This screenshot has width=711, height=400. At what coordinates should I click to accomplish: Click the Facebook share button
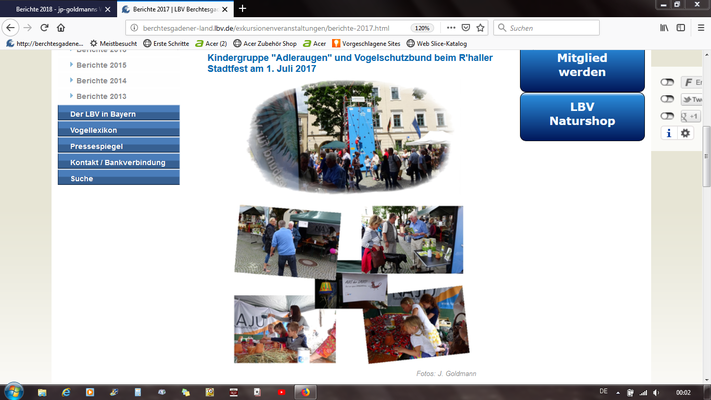point(692,82)
